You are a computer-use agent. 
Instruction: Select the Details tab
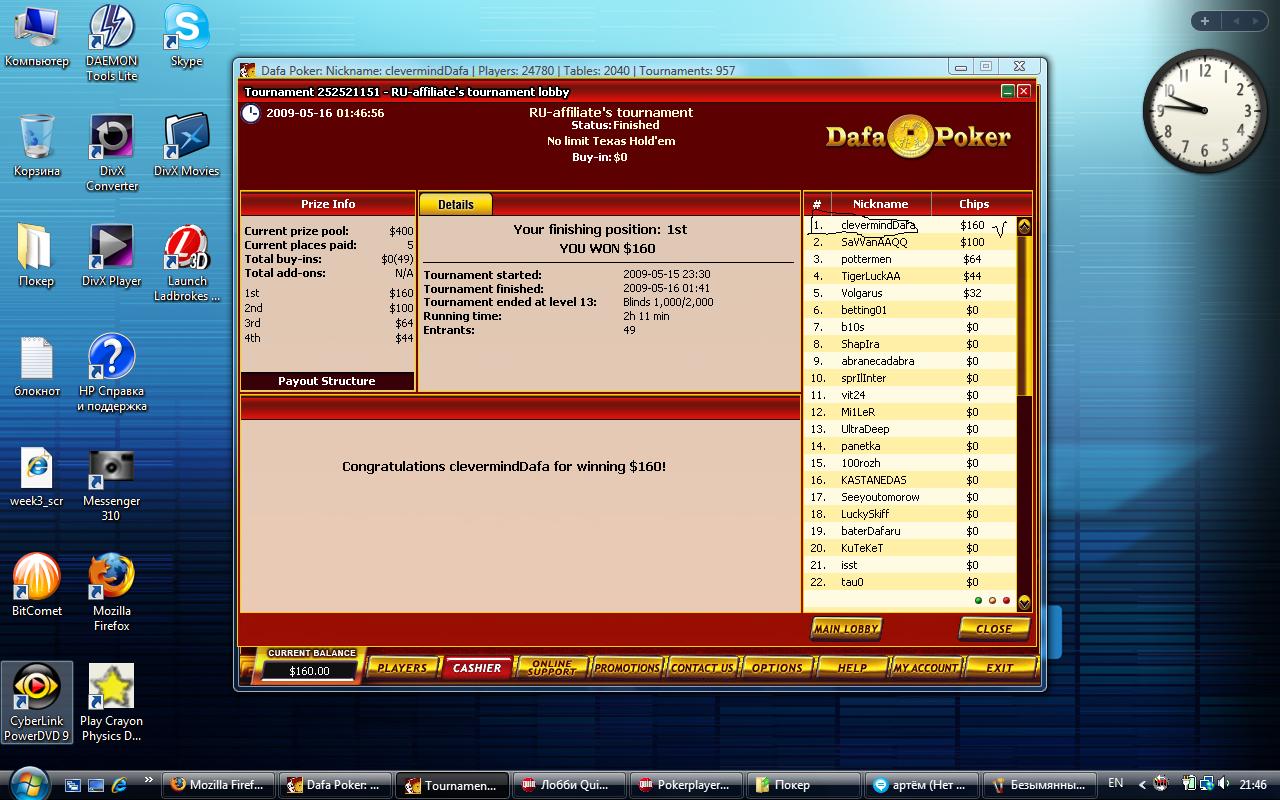pyautogui.click(x=455, y=204)
